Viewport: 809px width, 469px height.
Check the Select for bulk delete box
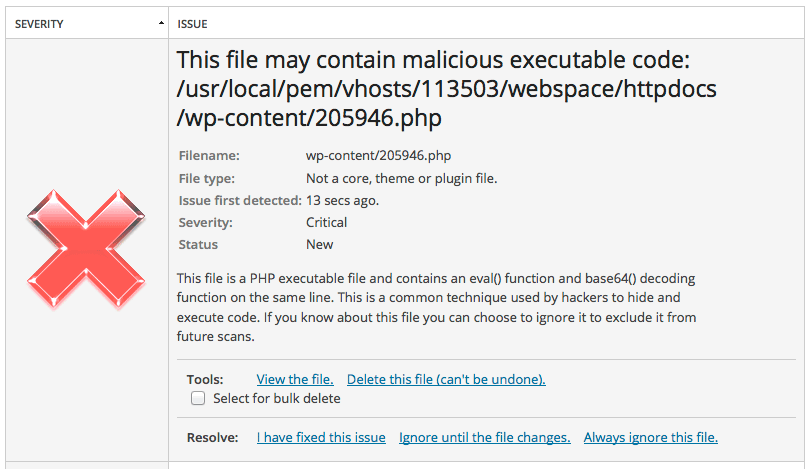[x=198, y=398]
